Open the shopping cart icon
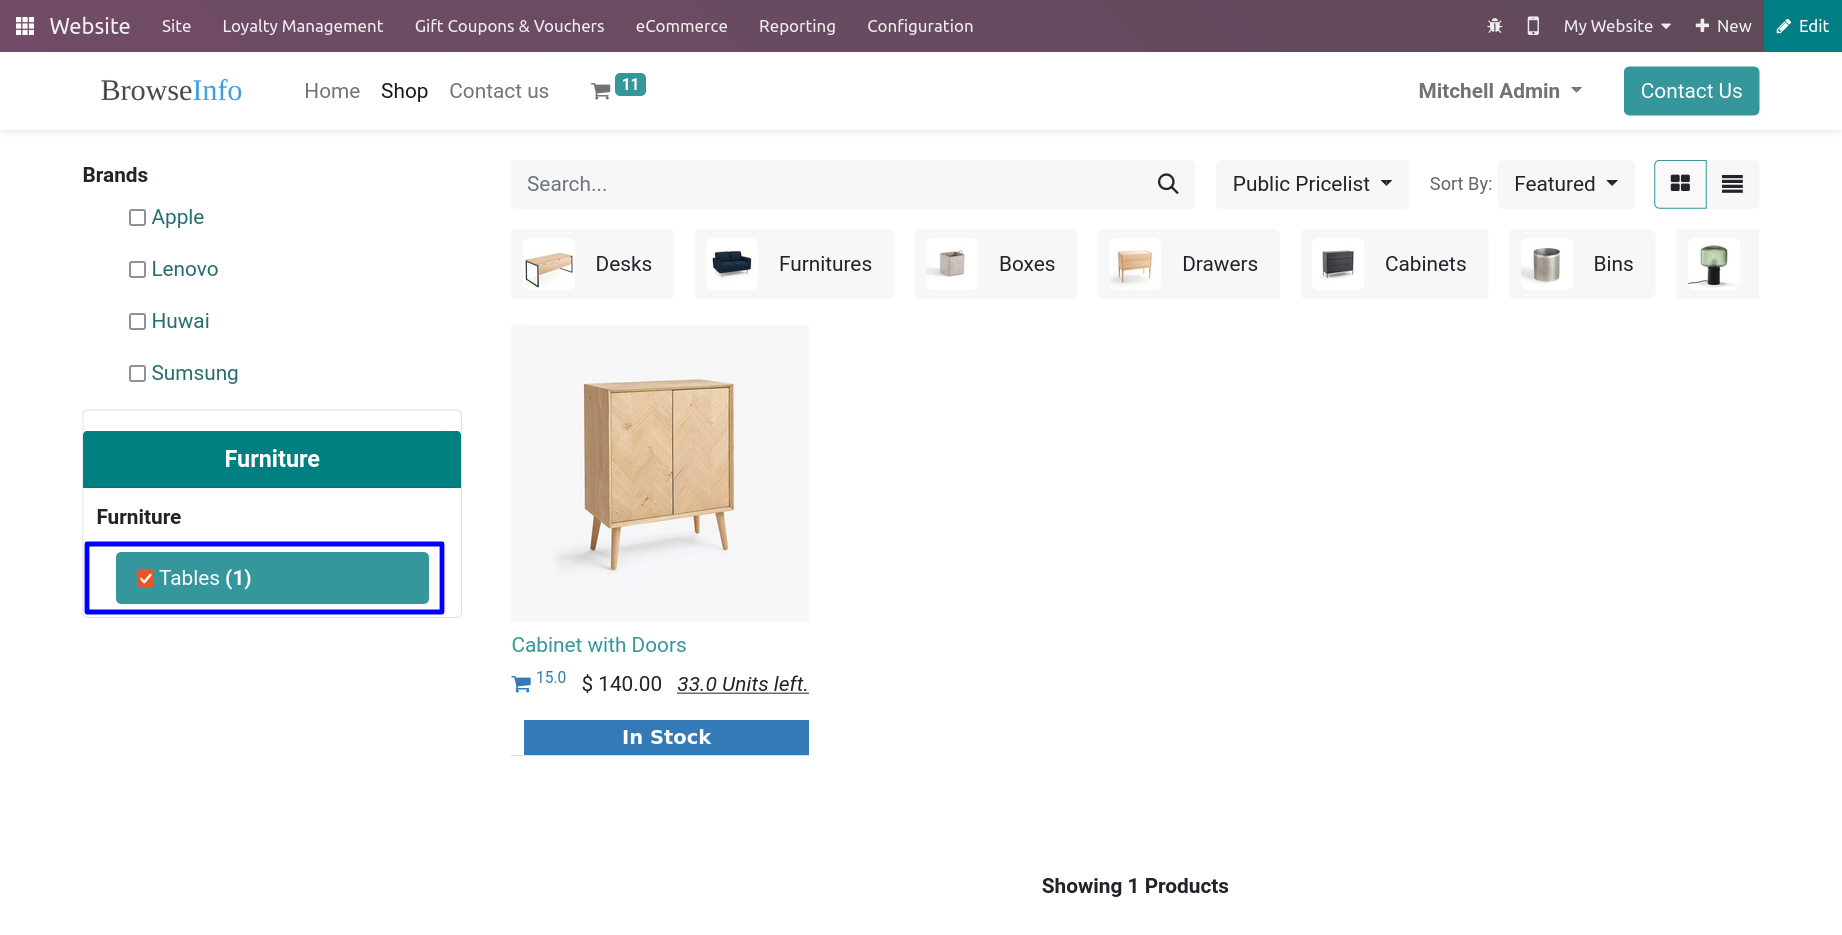 (601, 91)
